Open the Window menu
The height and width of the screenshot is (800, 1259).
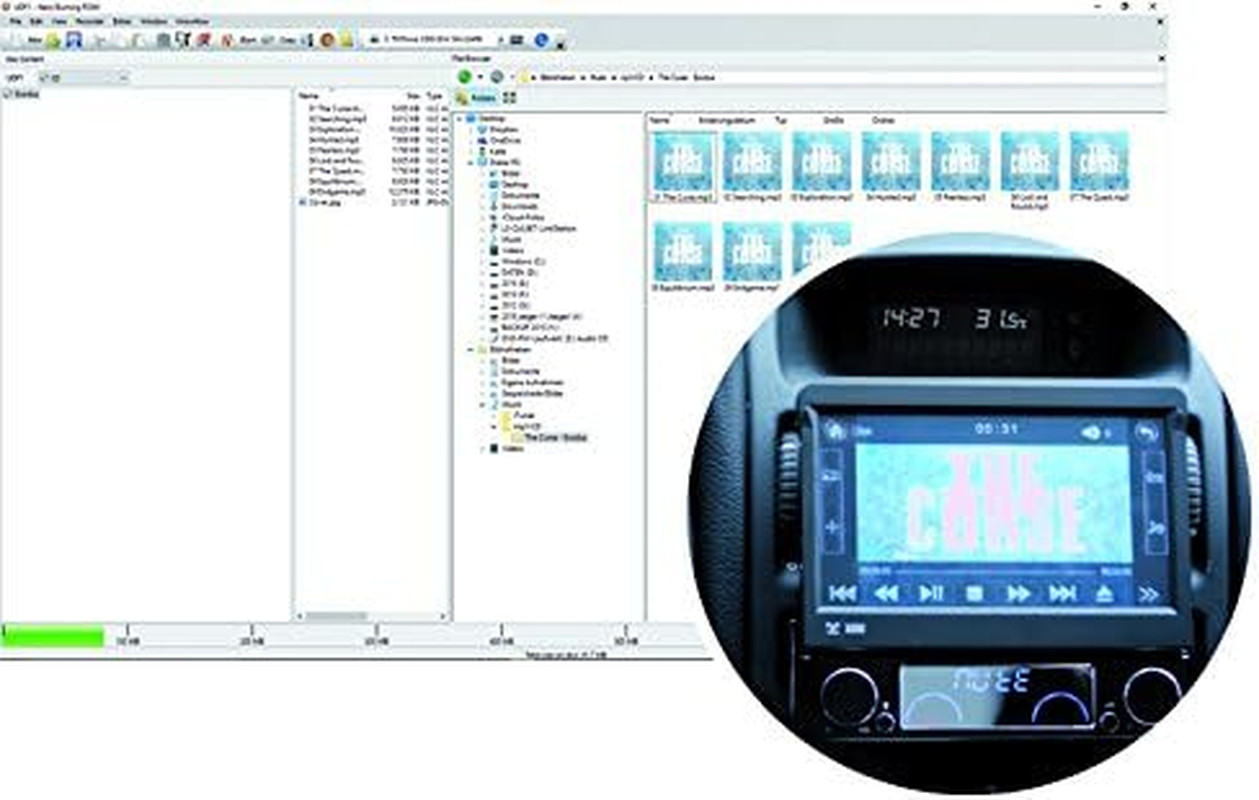(x=154, y=21)
